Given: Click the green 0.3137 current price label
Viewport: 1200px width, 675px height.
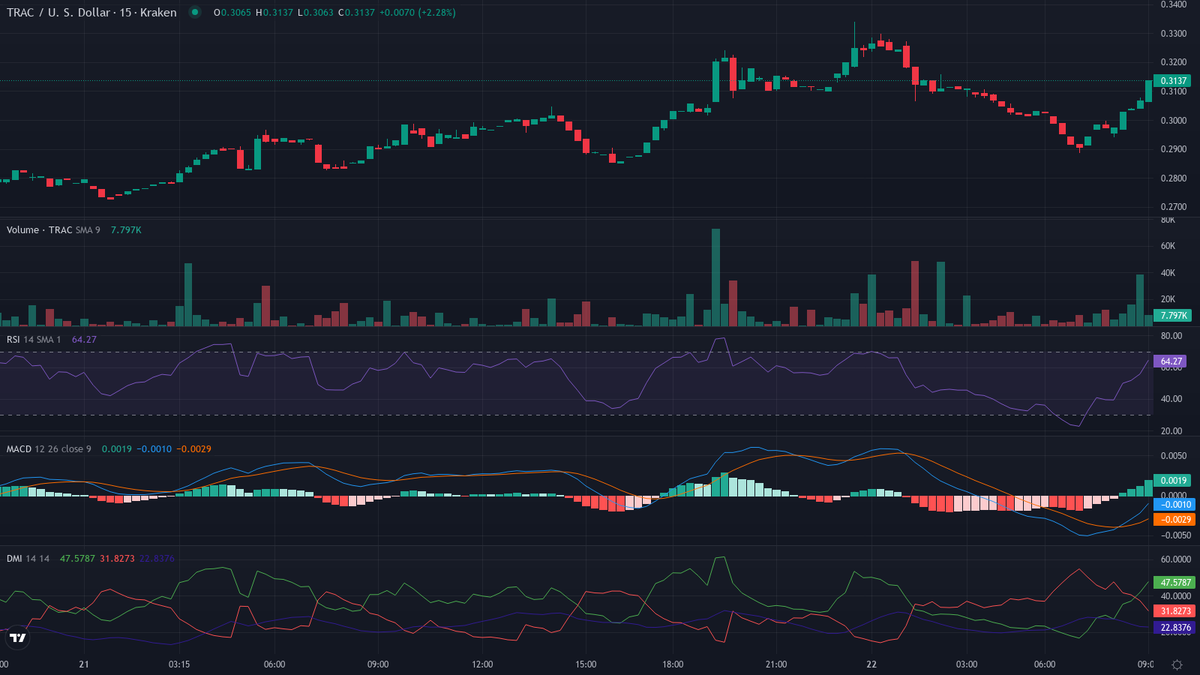Looking at the screenshot, I should pyautogui.click(x=1173, y=80).
